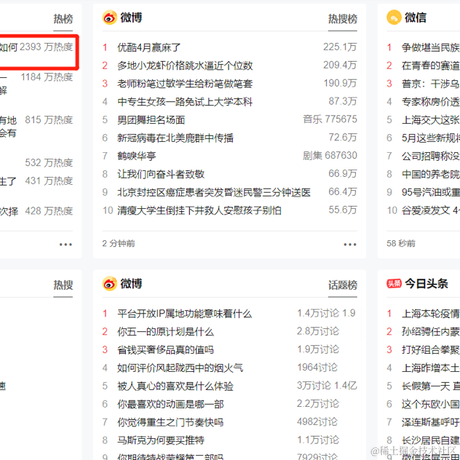The image size is (460, 460).
Task: Open 你五一的原计划是什么
Action: (x=166, y=332)
